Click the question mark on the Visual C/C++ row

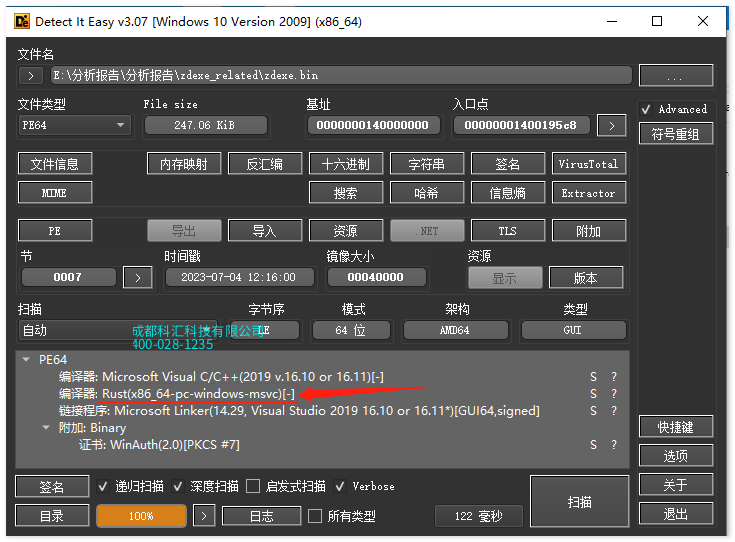point(614,377)
